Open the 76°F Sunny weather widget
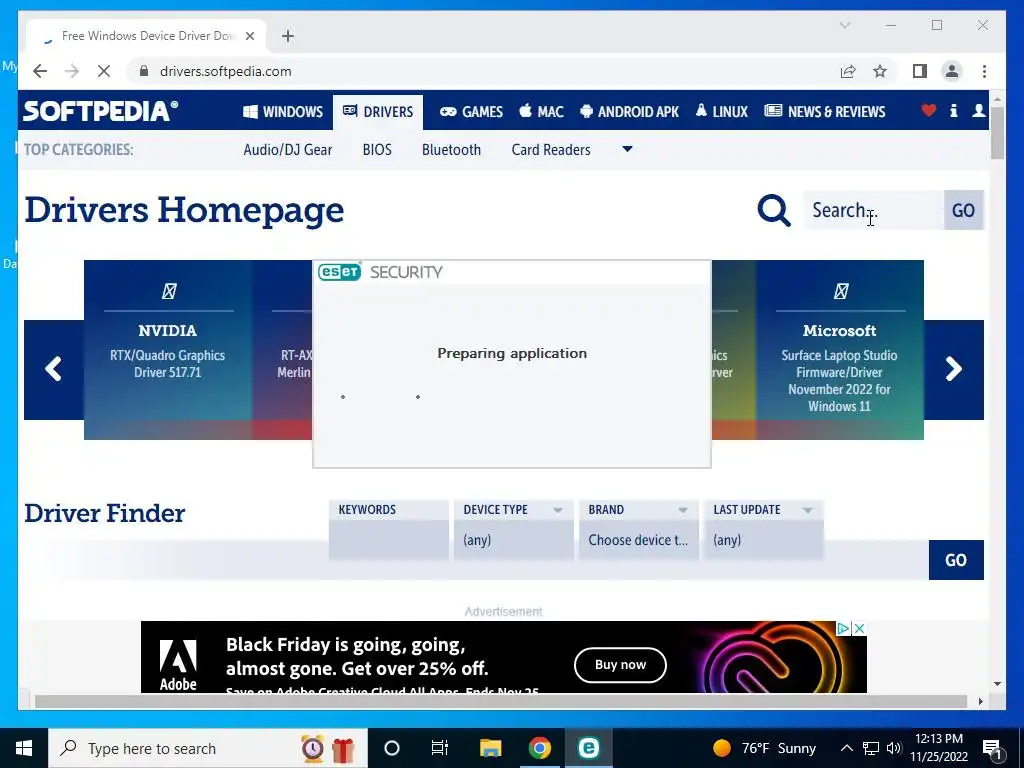 [x=765, y=748]
